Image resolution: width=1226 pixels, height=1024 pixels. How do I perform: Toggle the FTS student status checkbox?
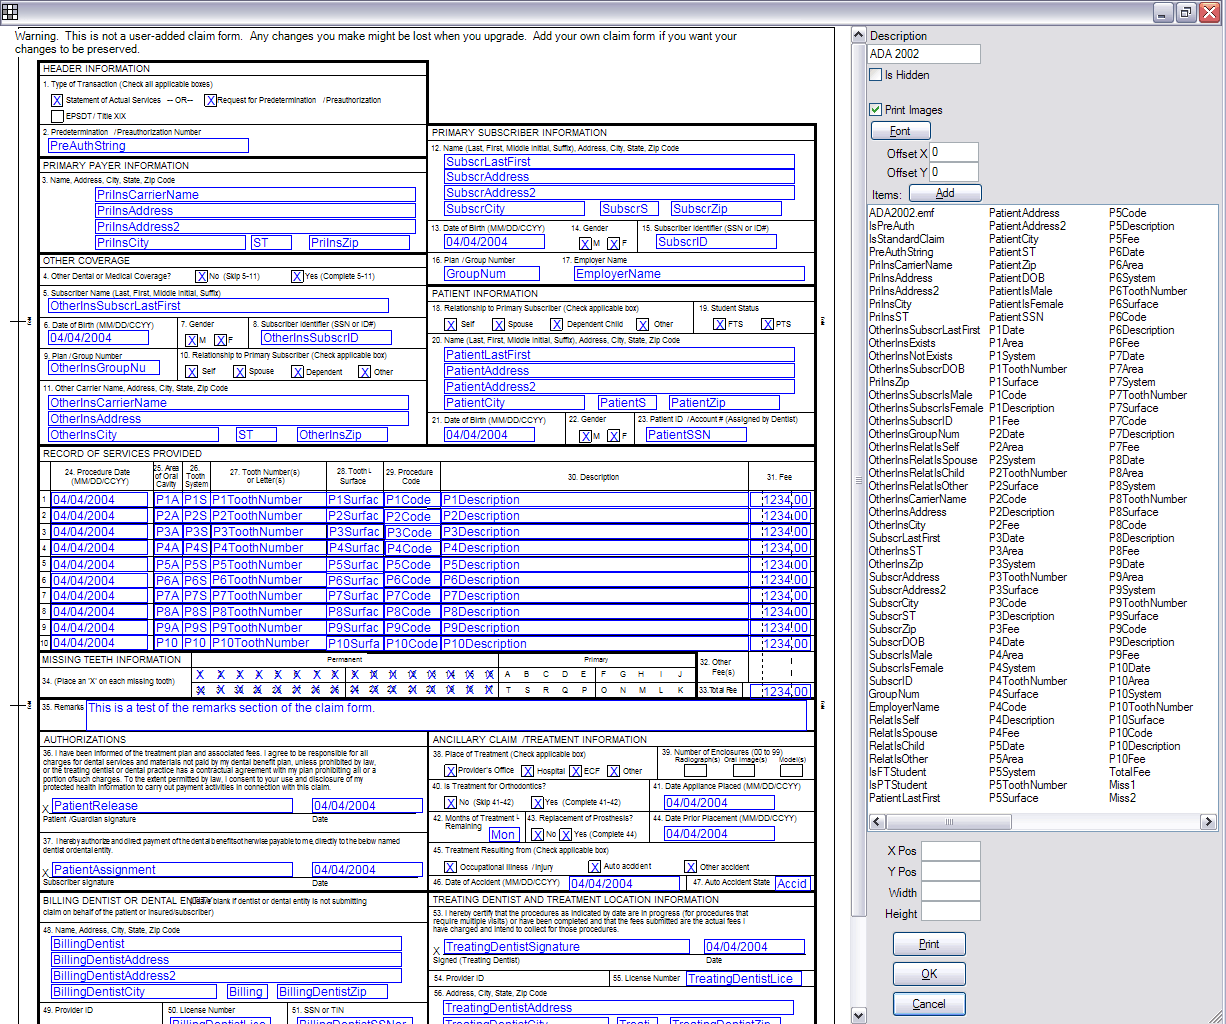(718, 323)
